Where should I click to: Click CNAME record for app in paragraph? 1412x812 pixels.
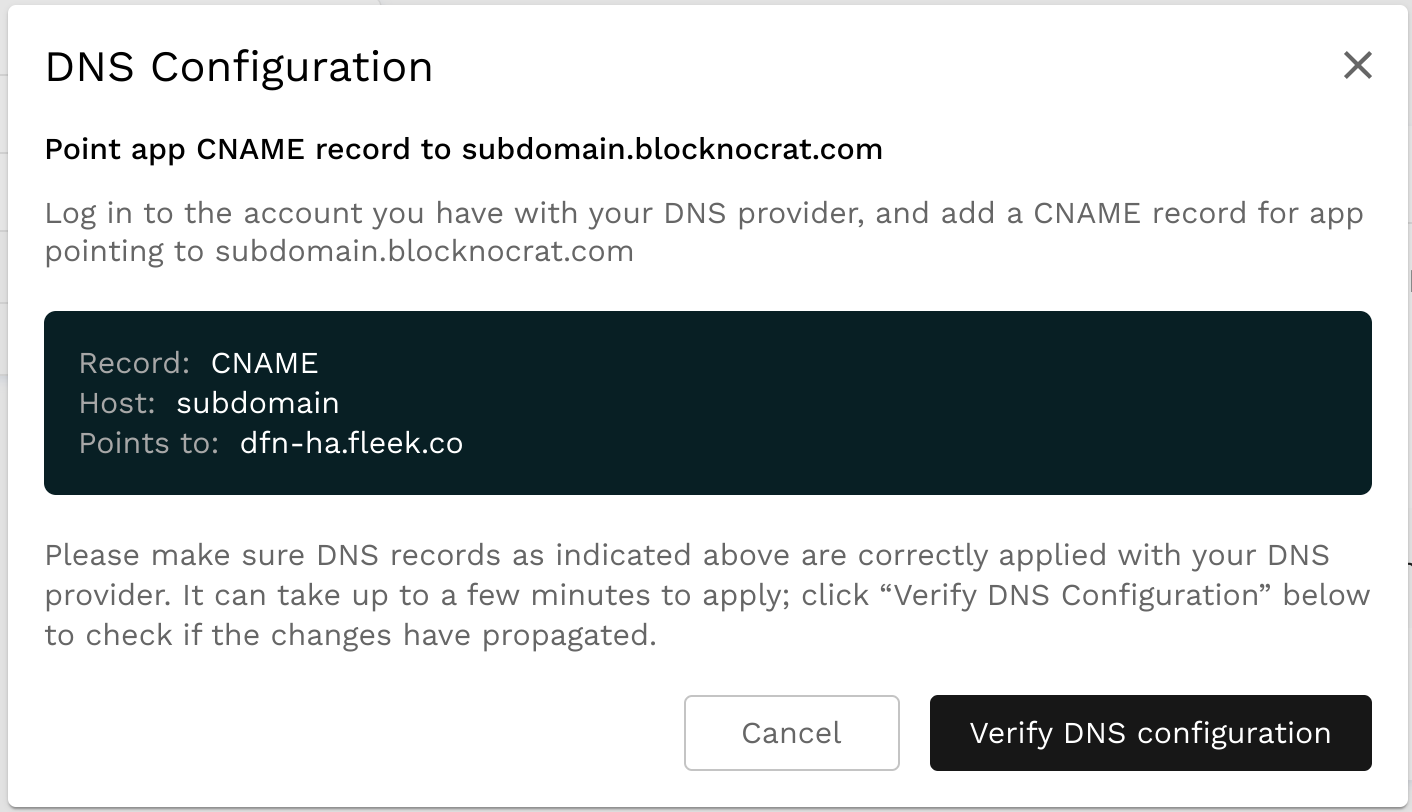(x=1198, y=214)
